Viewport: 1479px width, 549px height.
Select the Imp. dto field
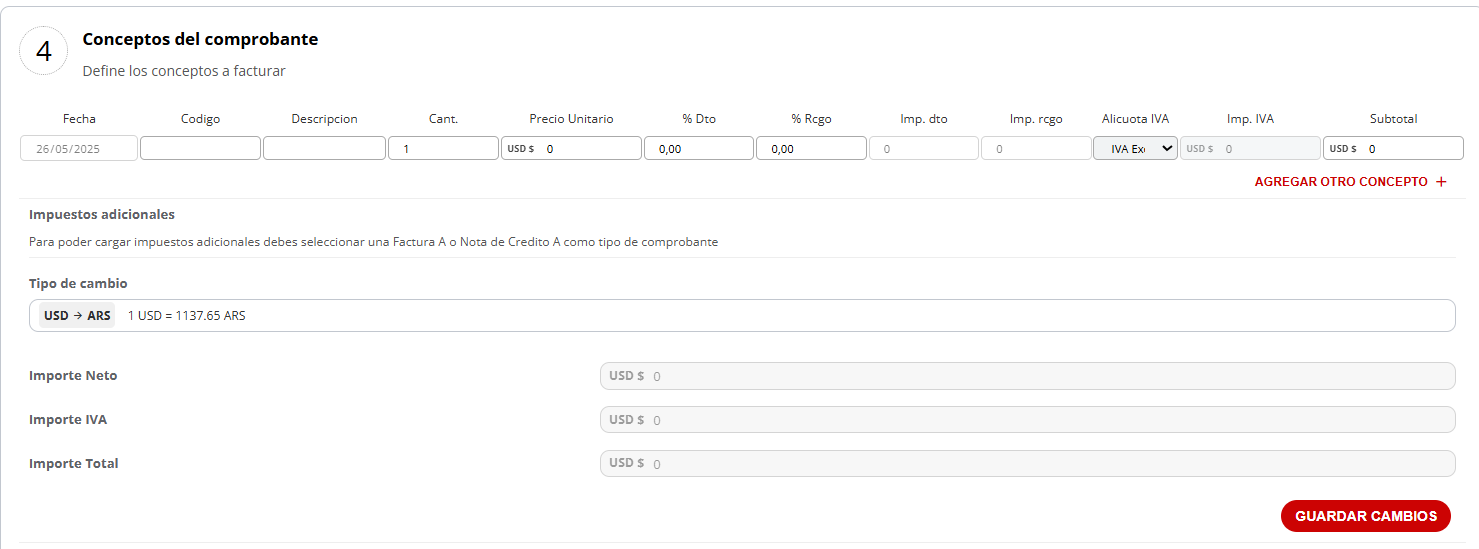pos(923,148)
